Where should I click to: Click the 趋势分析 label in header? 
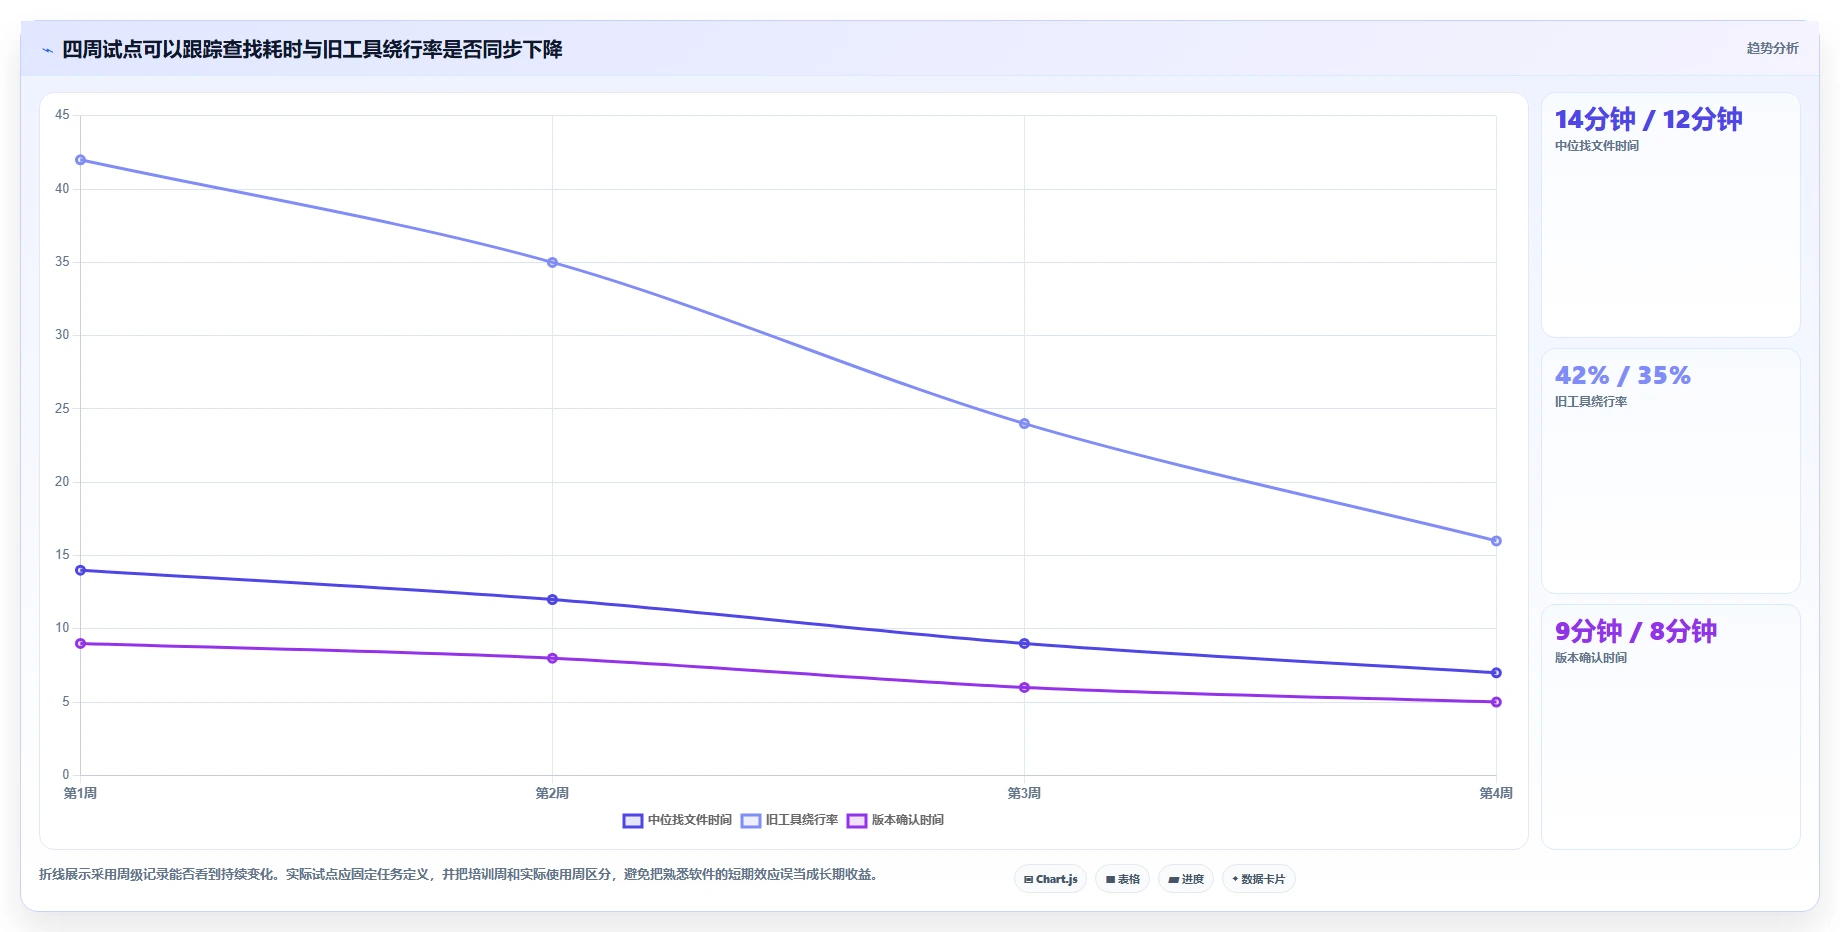tap(1772, 48)
